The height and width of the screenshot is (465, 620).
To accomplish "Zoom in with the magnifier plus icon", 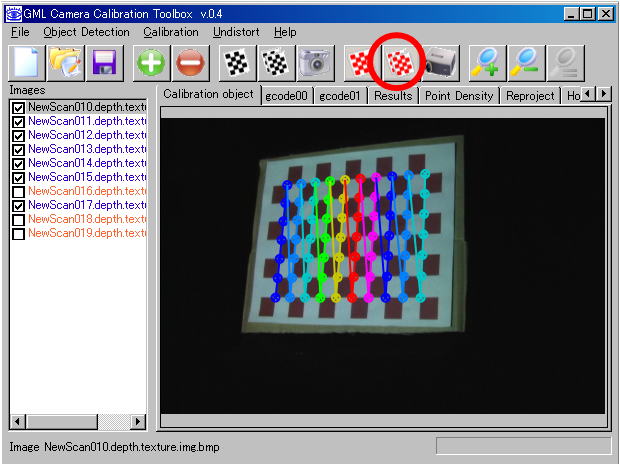I will point(487,63).
